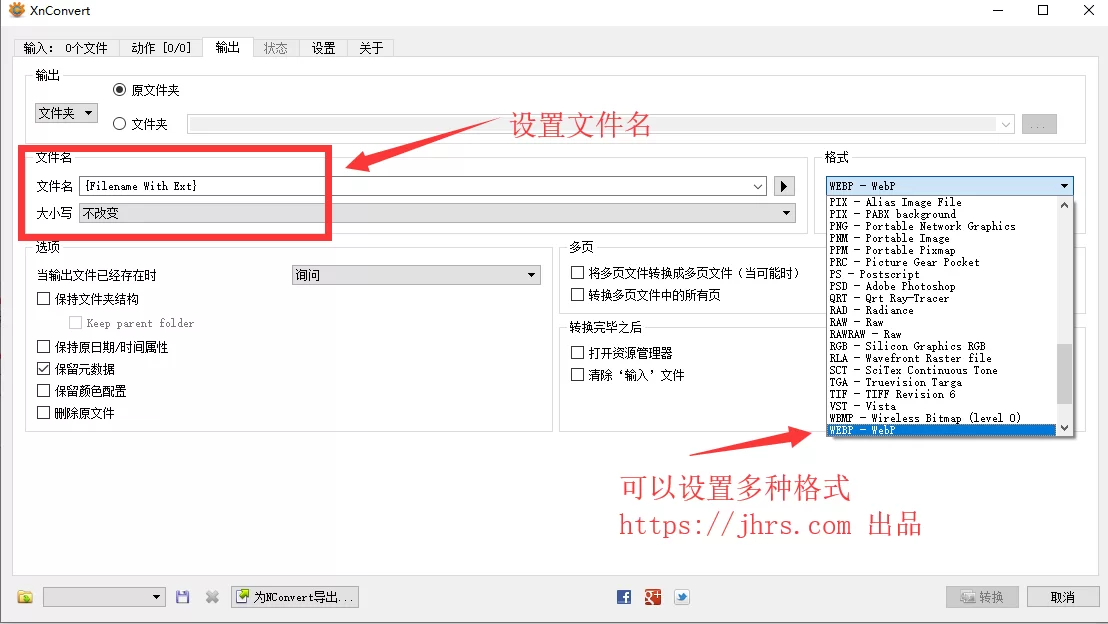Viewport: 1108px width, 624px height.
Task: Open the 设置 tab
Action: click(x=324, y=48)
